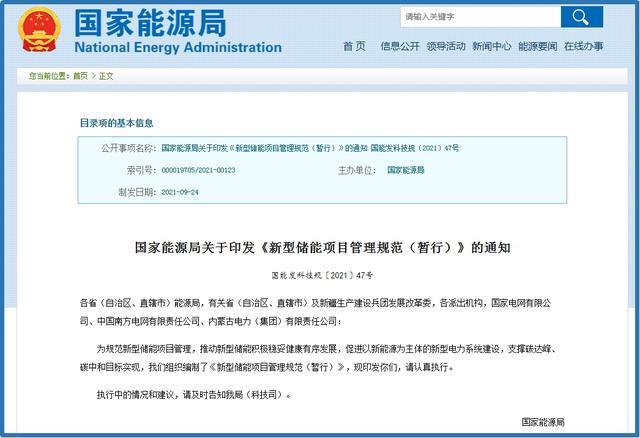Open the 信息公开 navigation menu item
Screen dimensions: 640x438
399,46
